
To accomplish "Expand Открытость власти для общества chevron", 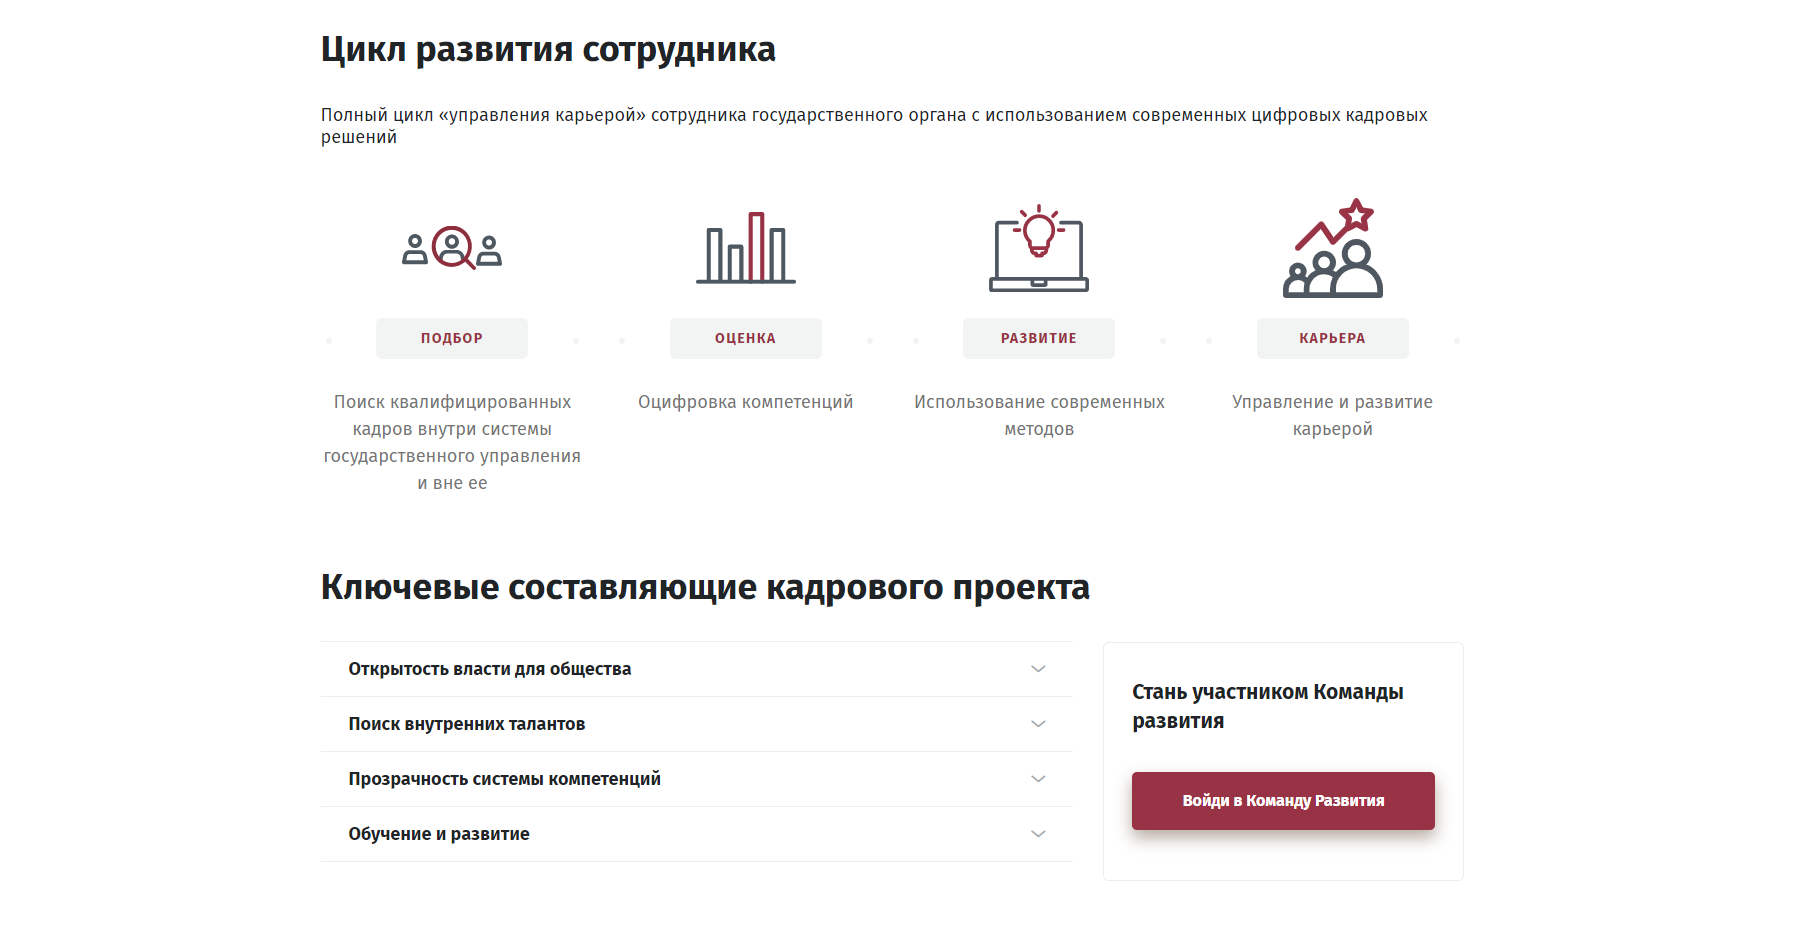I will coord(1038,669).
